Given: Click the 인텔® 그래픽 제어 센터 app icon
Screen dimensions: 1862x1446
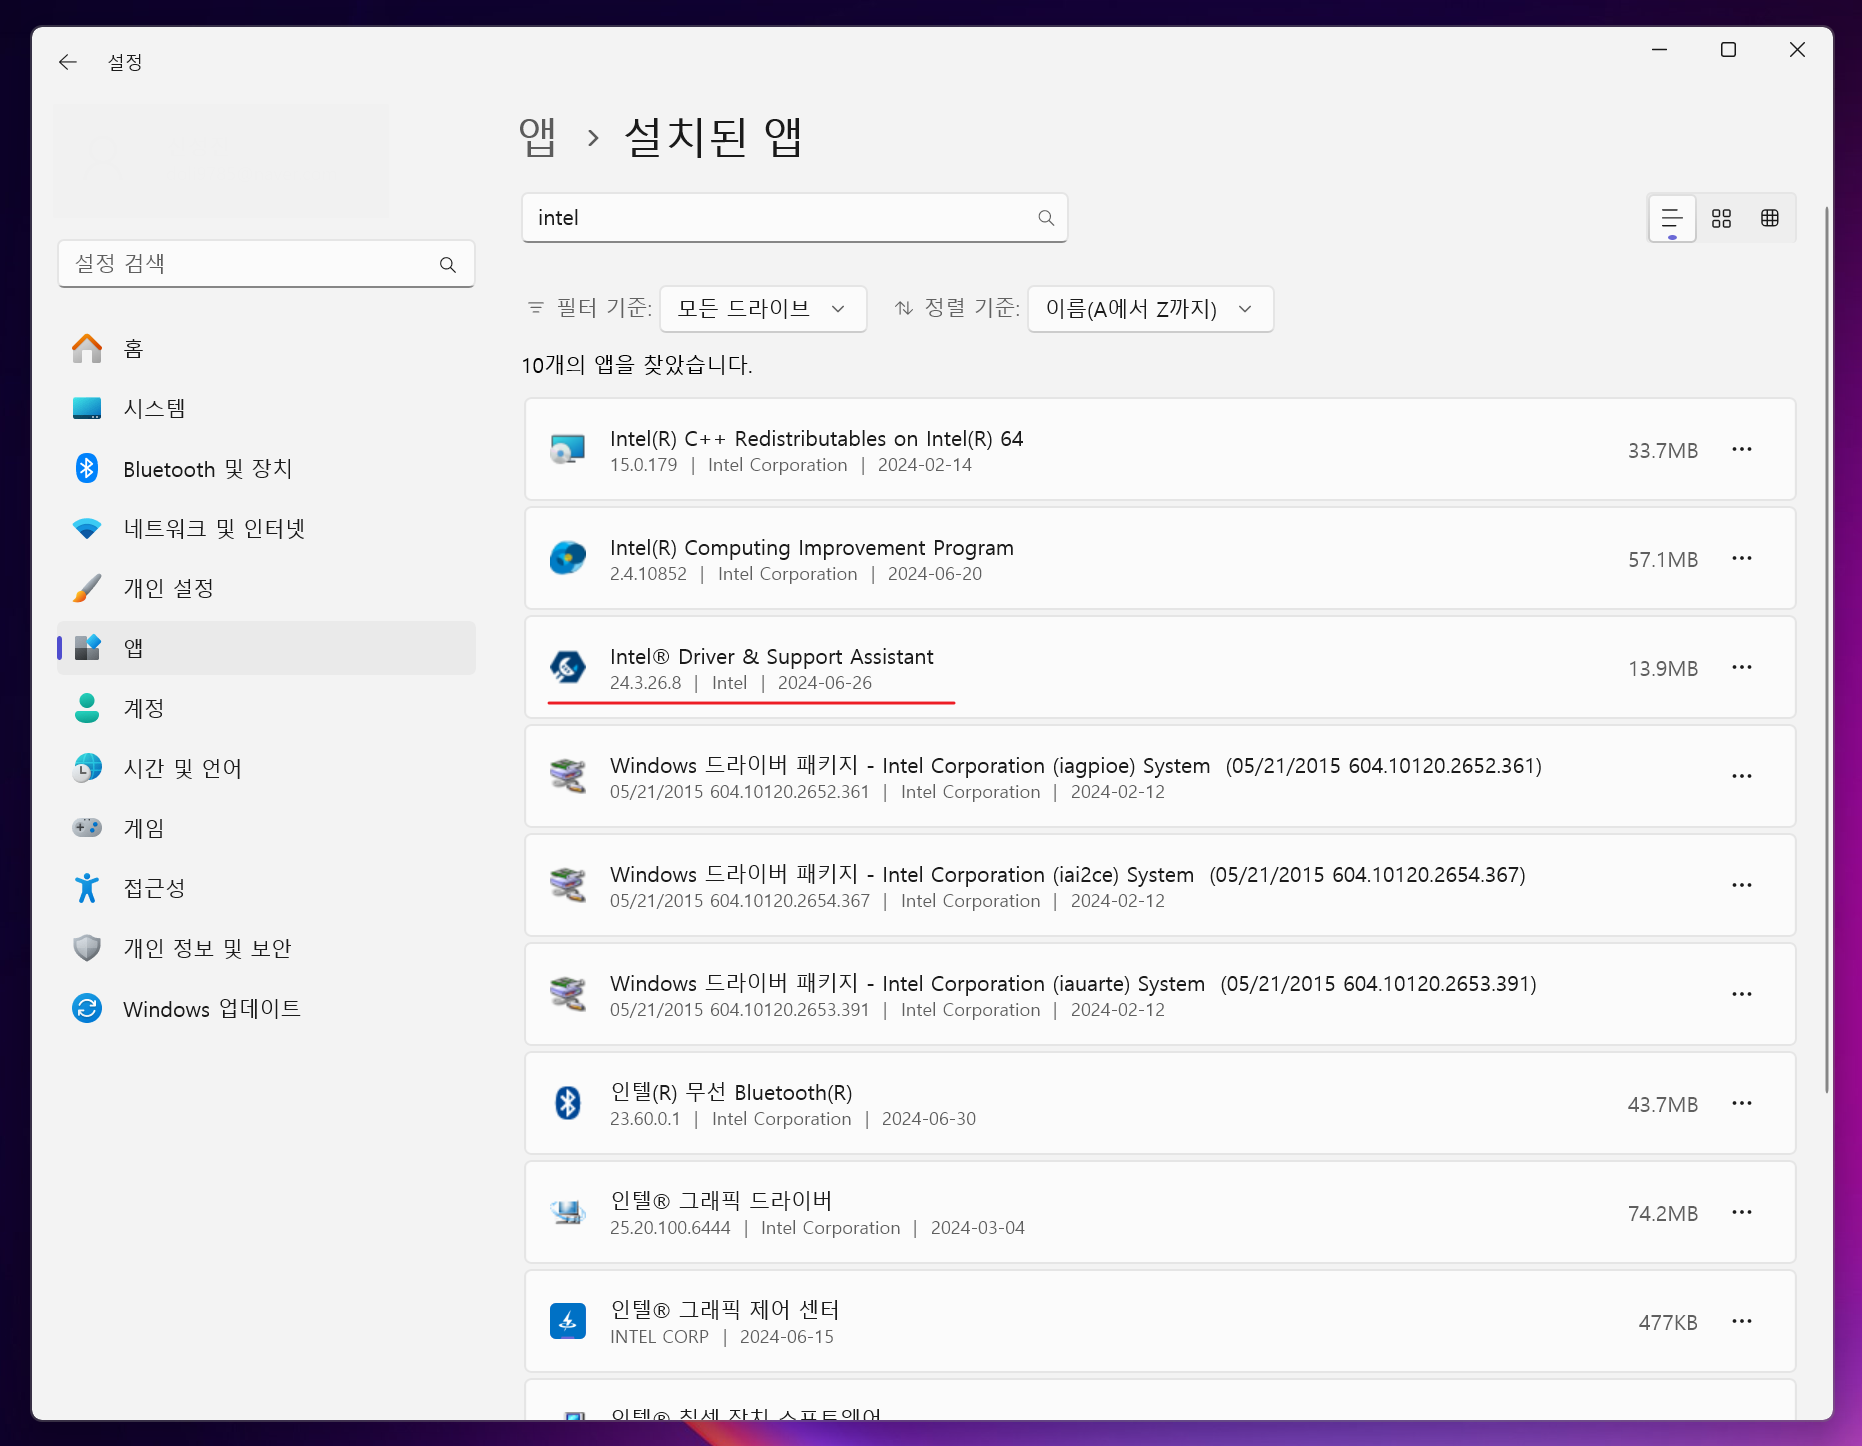Looking at the screenshot, I should click(x=568, y=1321).
